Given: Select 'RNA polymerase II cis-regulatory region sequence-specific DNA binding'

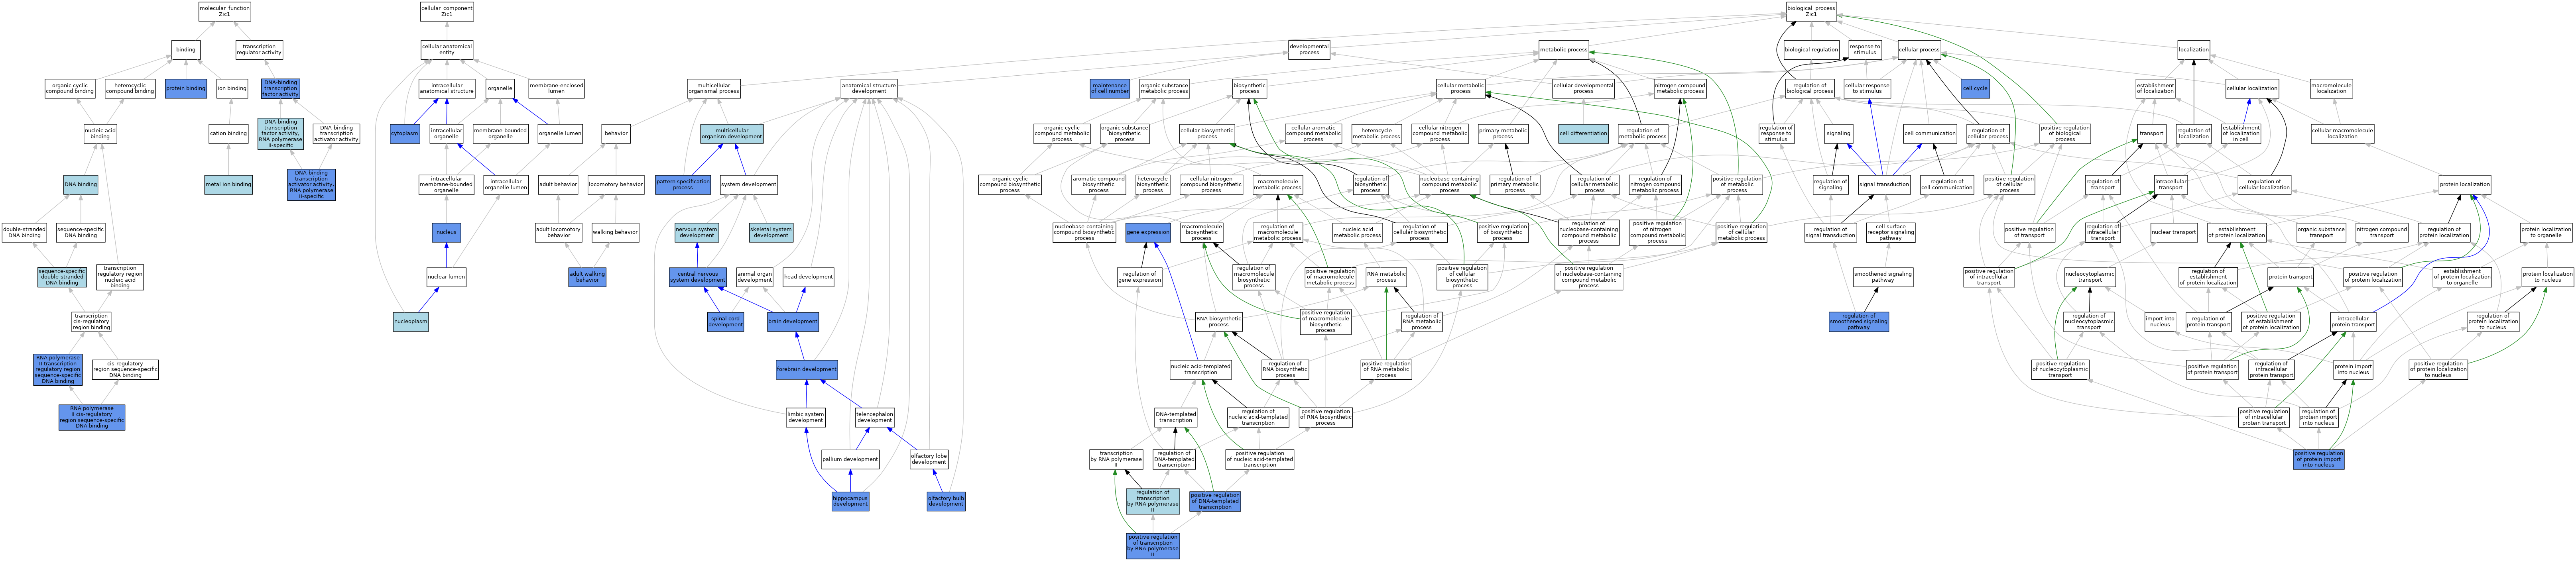Looking at the screenshot, I should [x=92, y=417].
